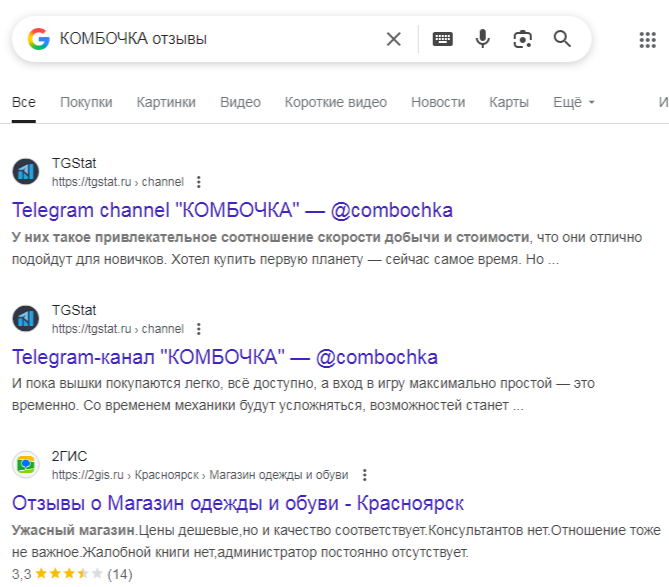
Task: Switch to the Новости tab
Action: click(438, 102)
